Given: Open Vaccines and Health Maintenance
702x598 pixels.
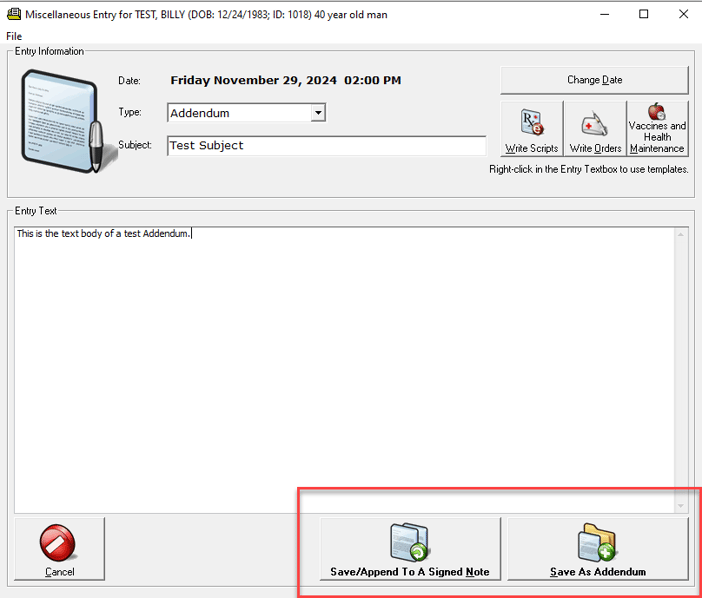Looking at the screenshot, I should [x=657, y=112].
